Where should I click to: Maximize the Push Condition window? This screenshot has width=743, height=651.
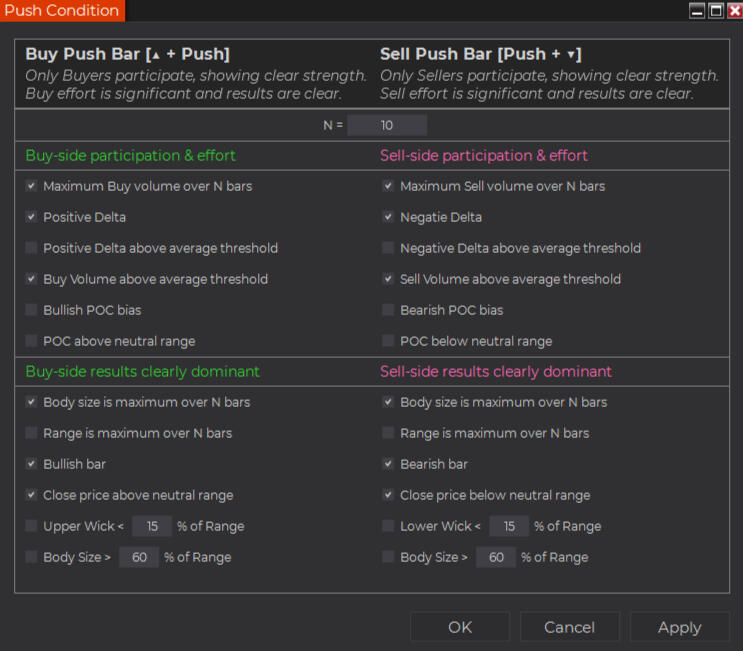coord(715,11)
